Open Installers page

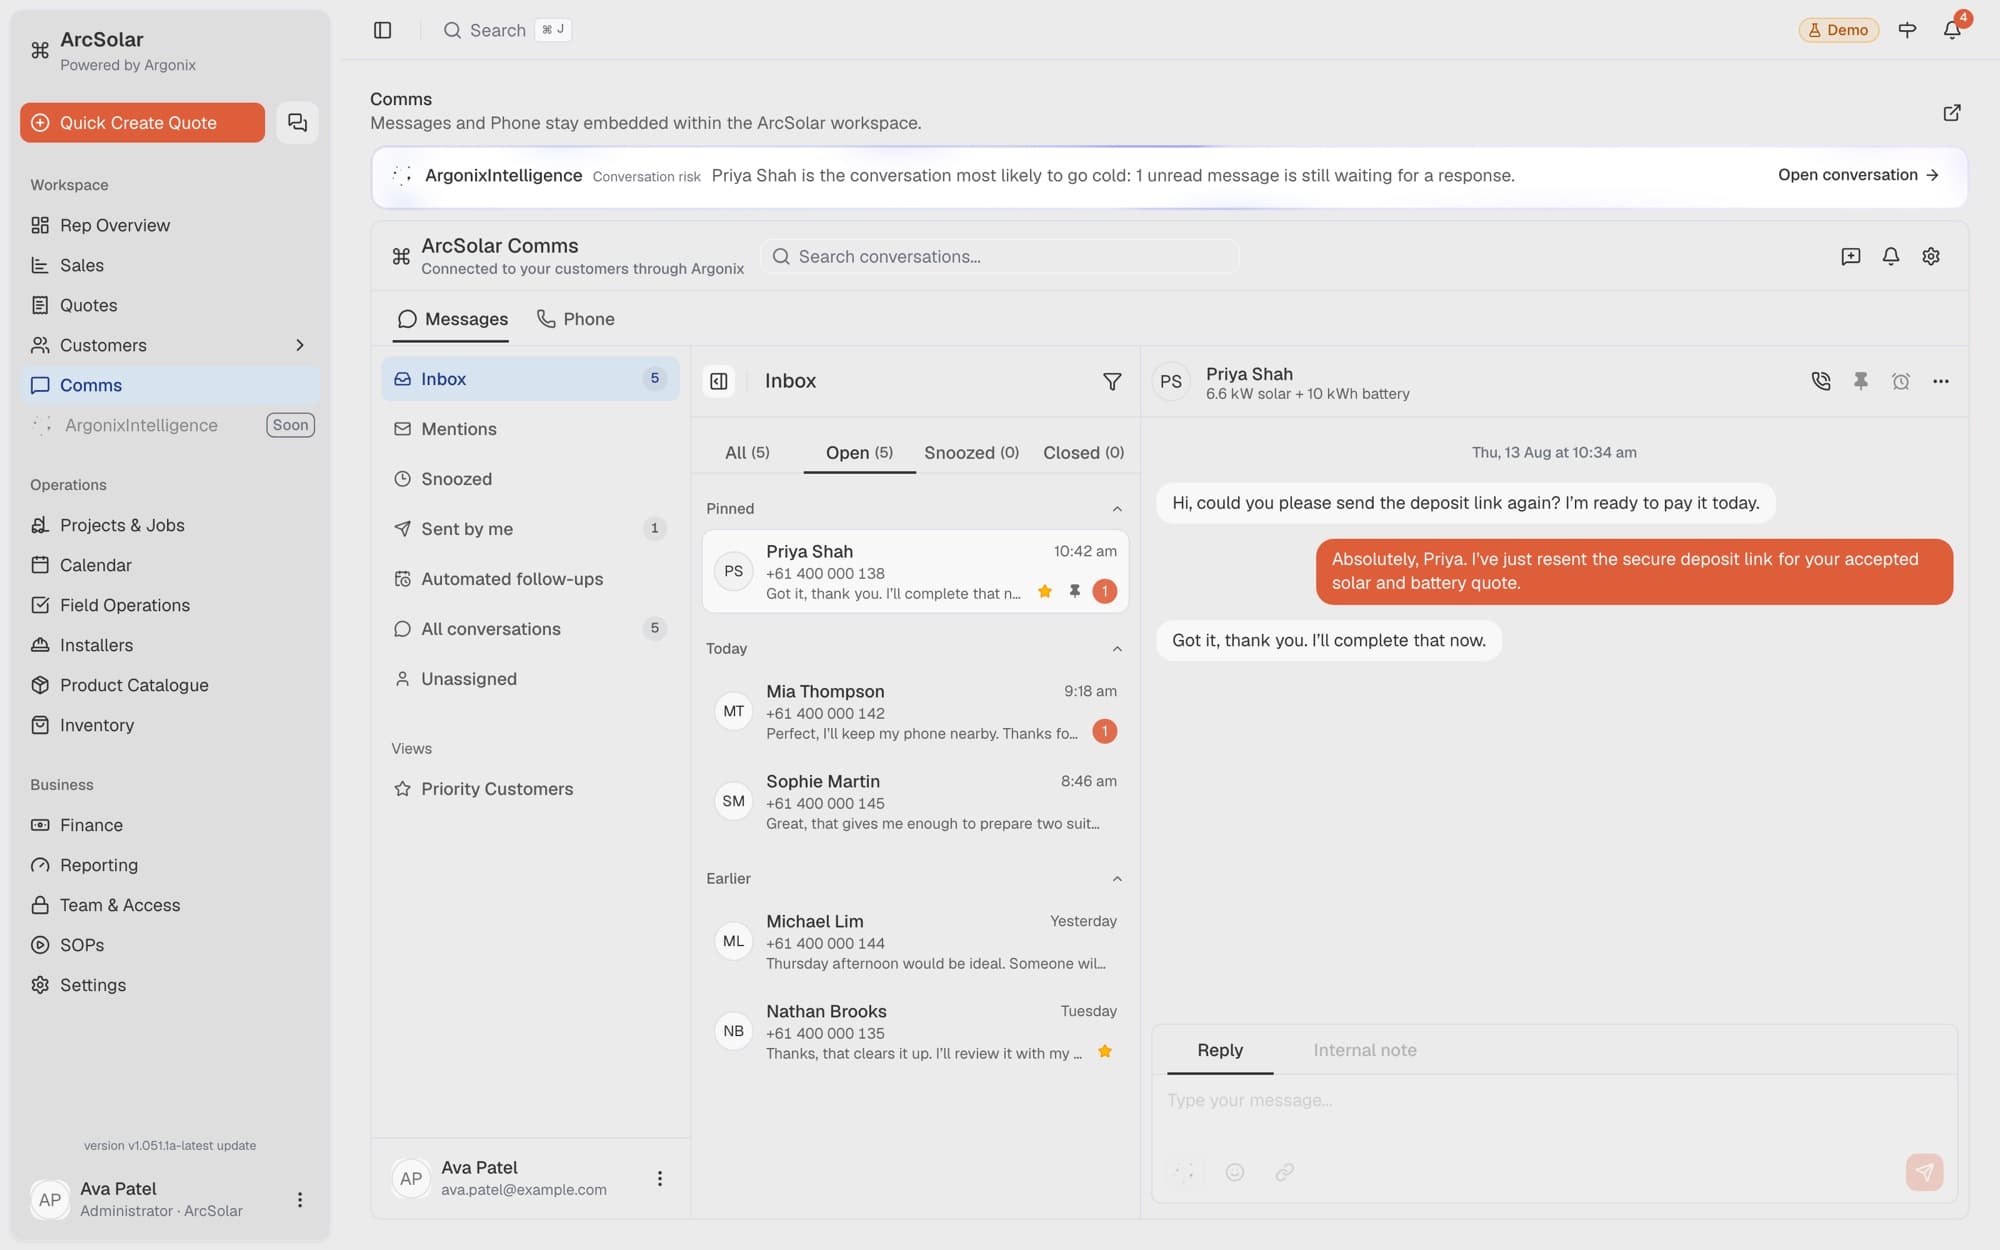(170, 645)
